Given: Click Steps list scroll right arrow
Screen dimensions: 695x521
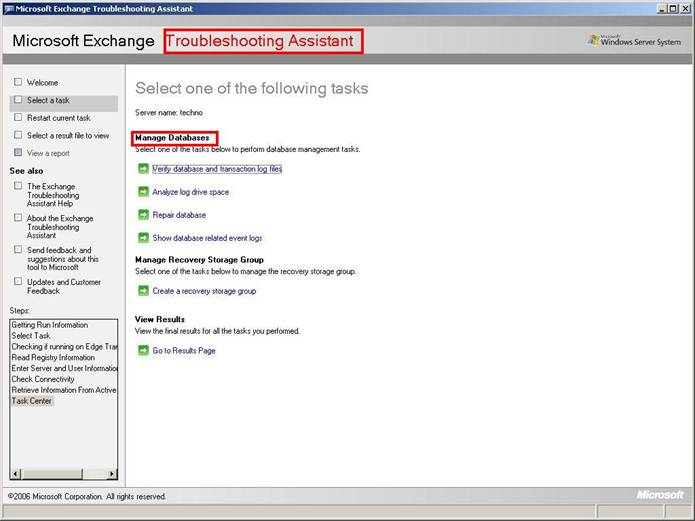Looking at the screenshot, I should point(112,474).
